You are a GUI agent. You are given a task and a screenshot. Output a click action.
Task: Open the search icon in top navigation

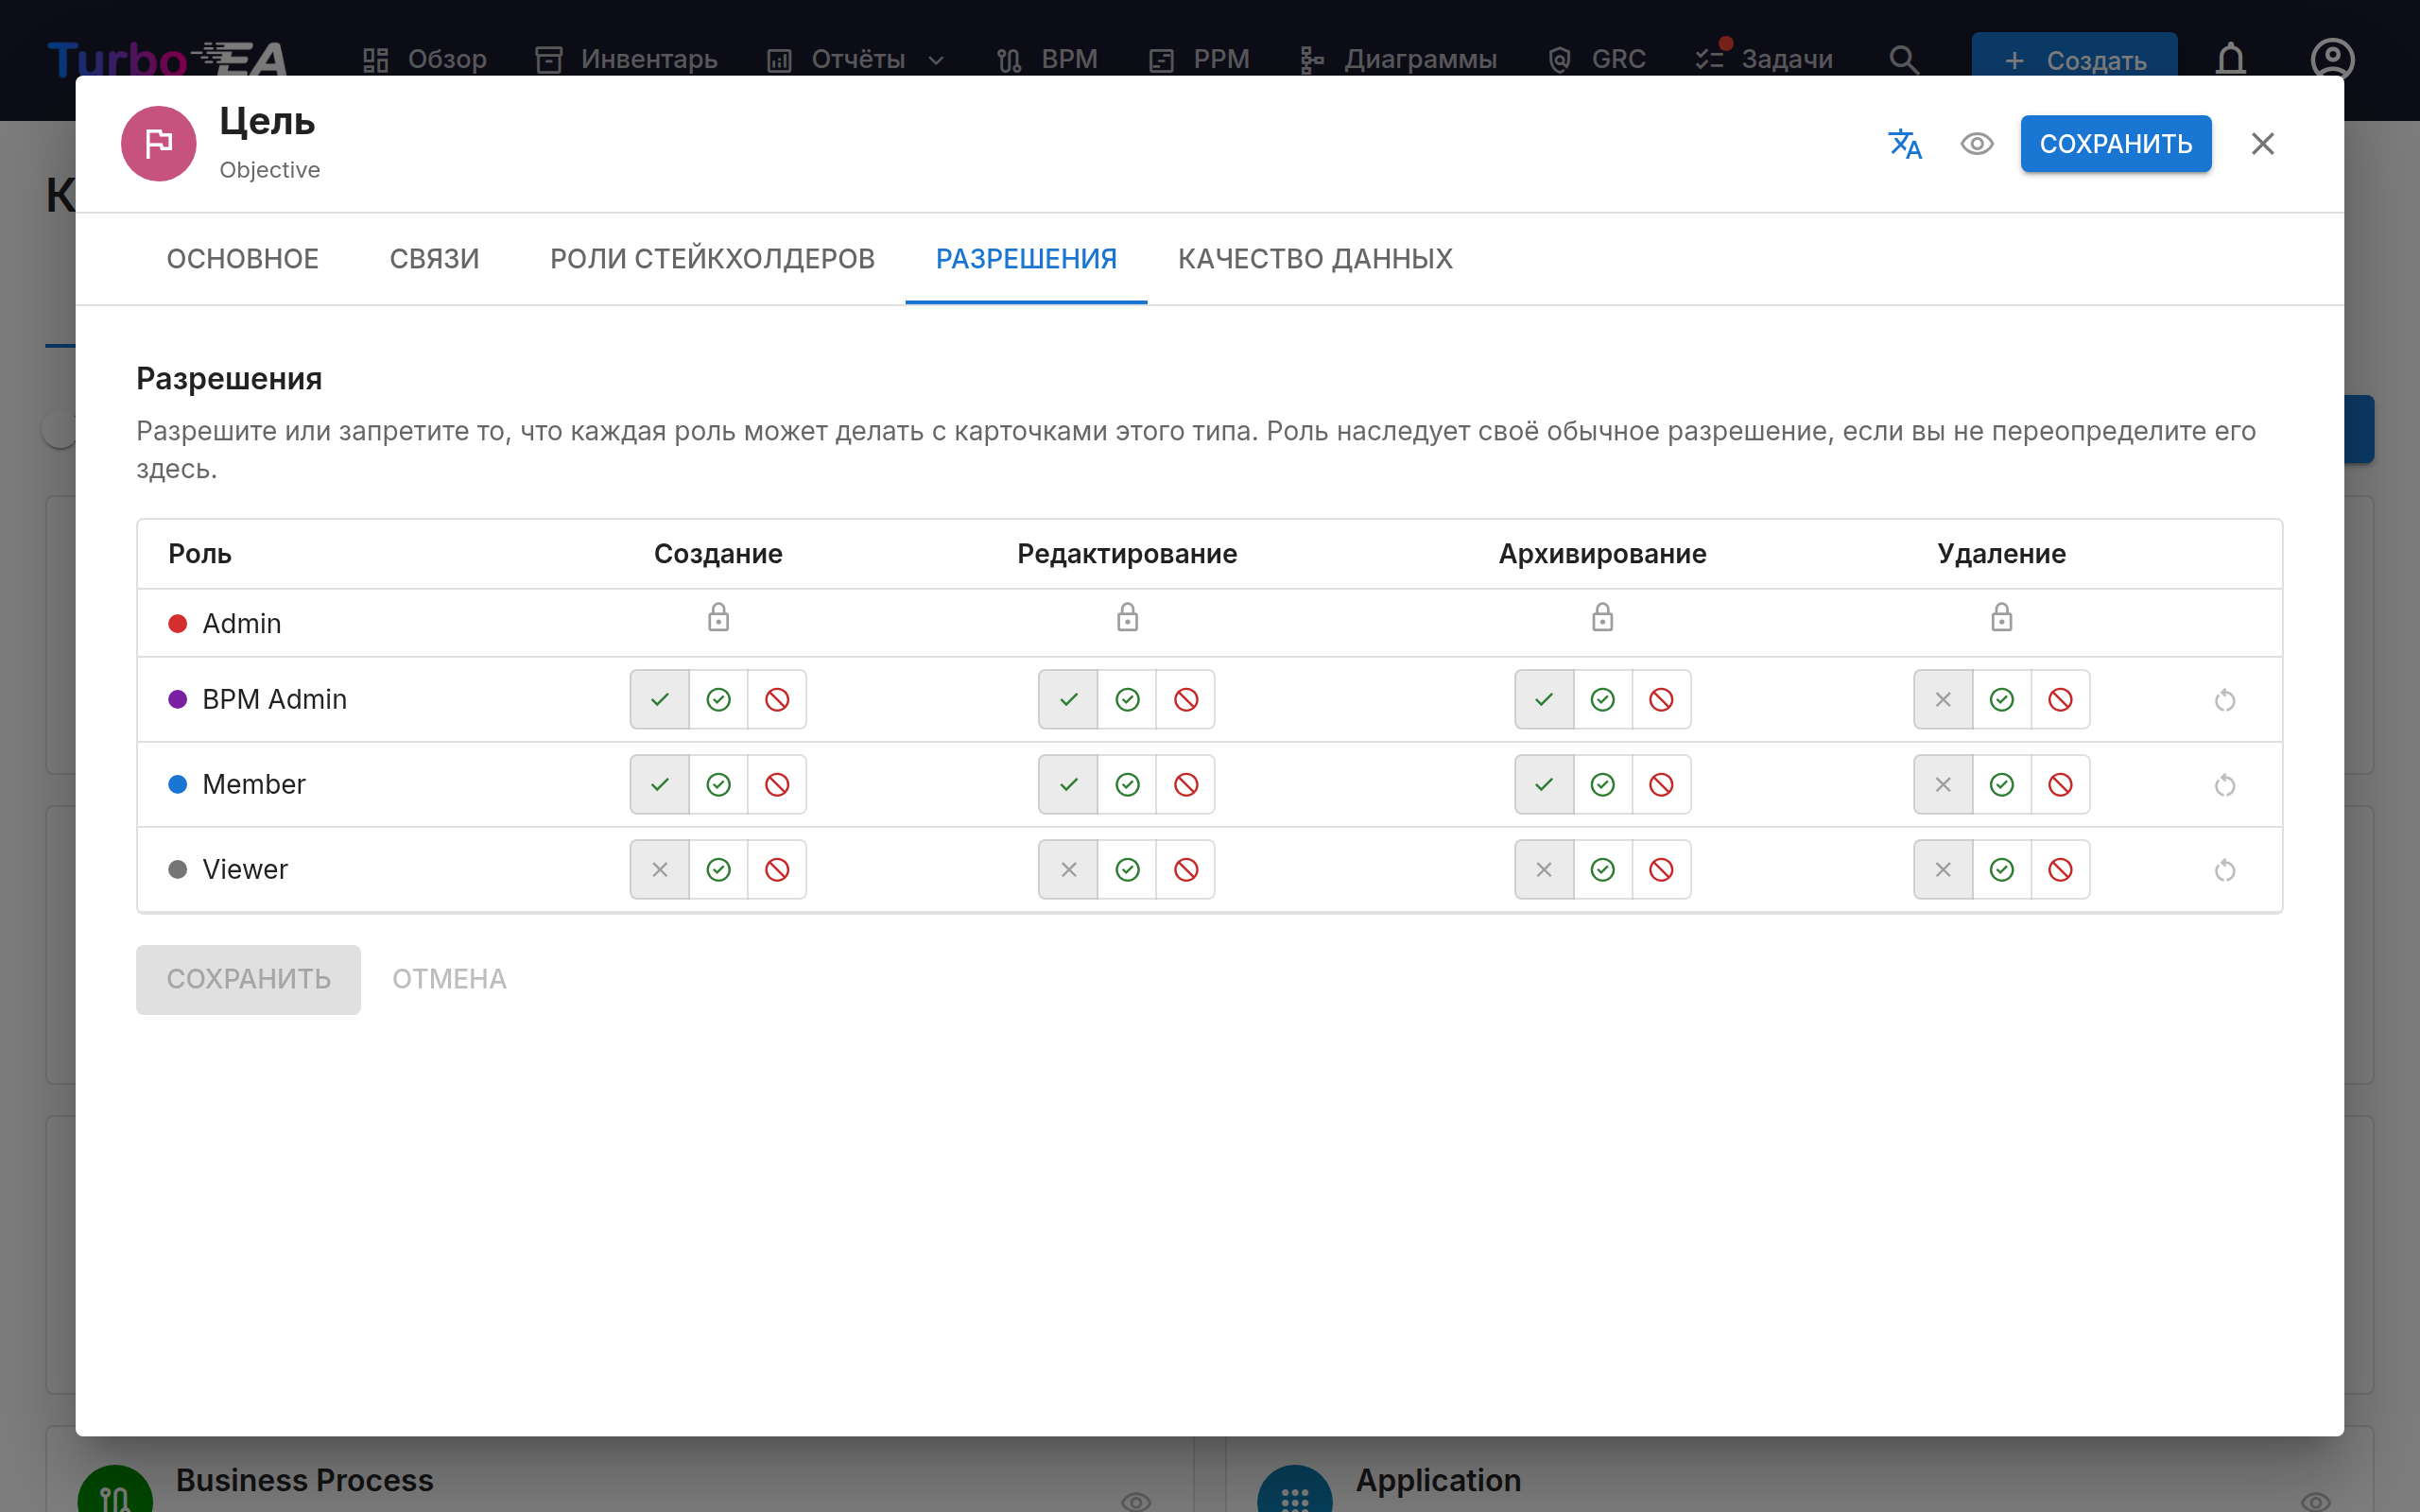(1904, 60)
